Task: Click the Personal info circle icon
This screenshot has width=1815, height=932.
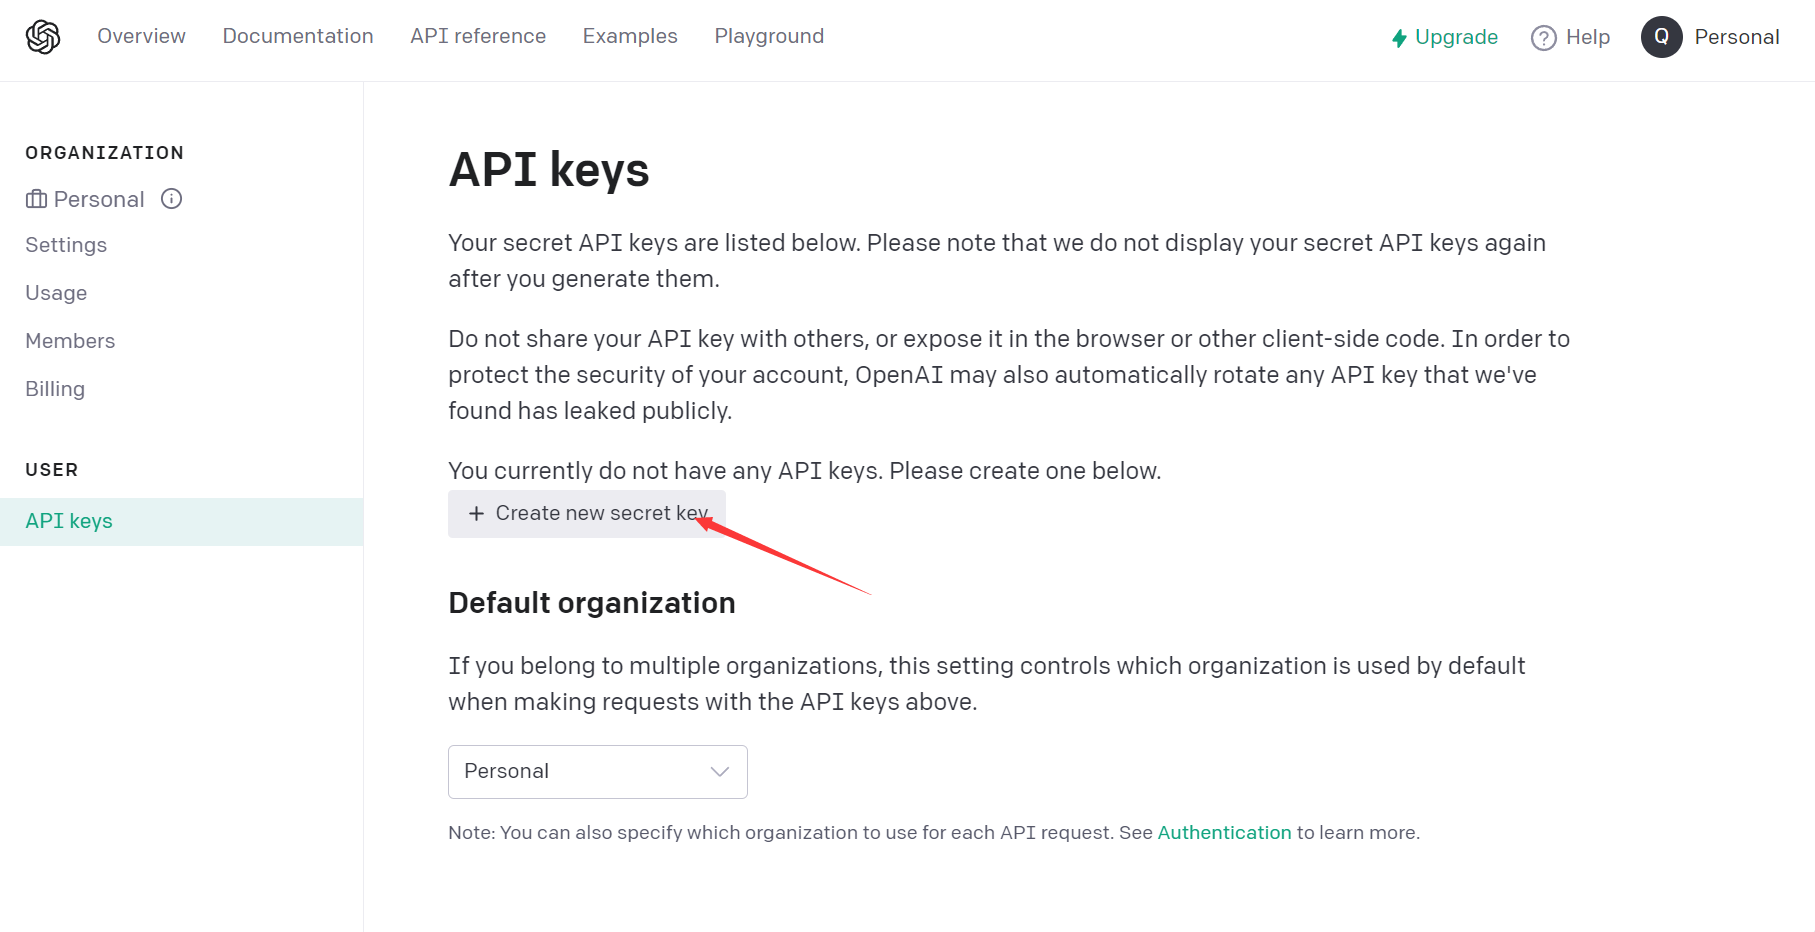Action: tap(172, 199)
